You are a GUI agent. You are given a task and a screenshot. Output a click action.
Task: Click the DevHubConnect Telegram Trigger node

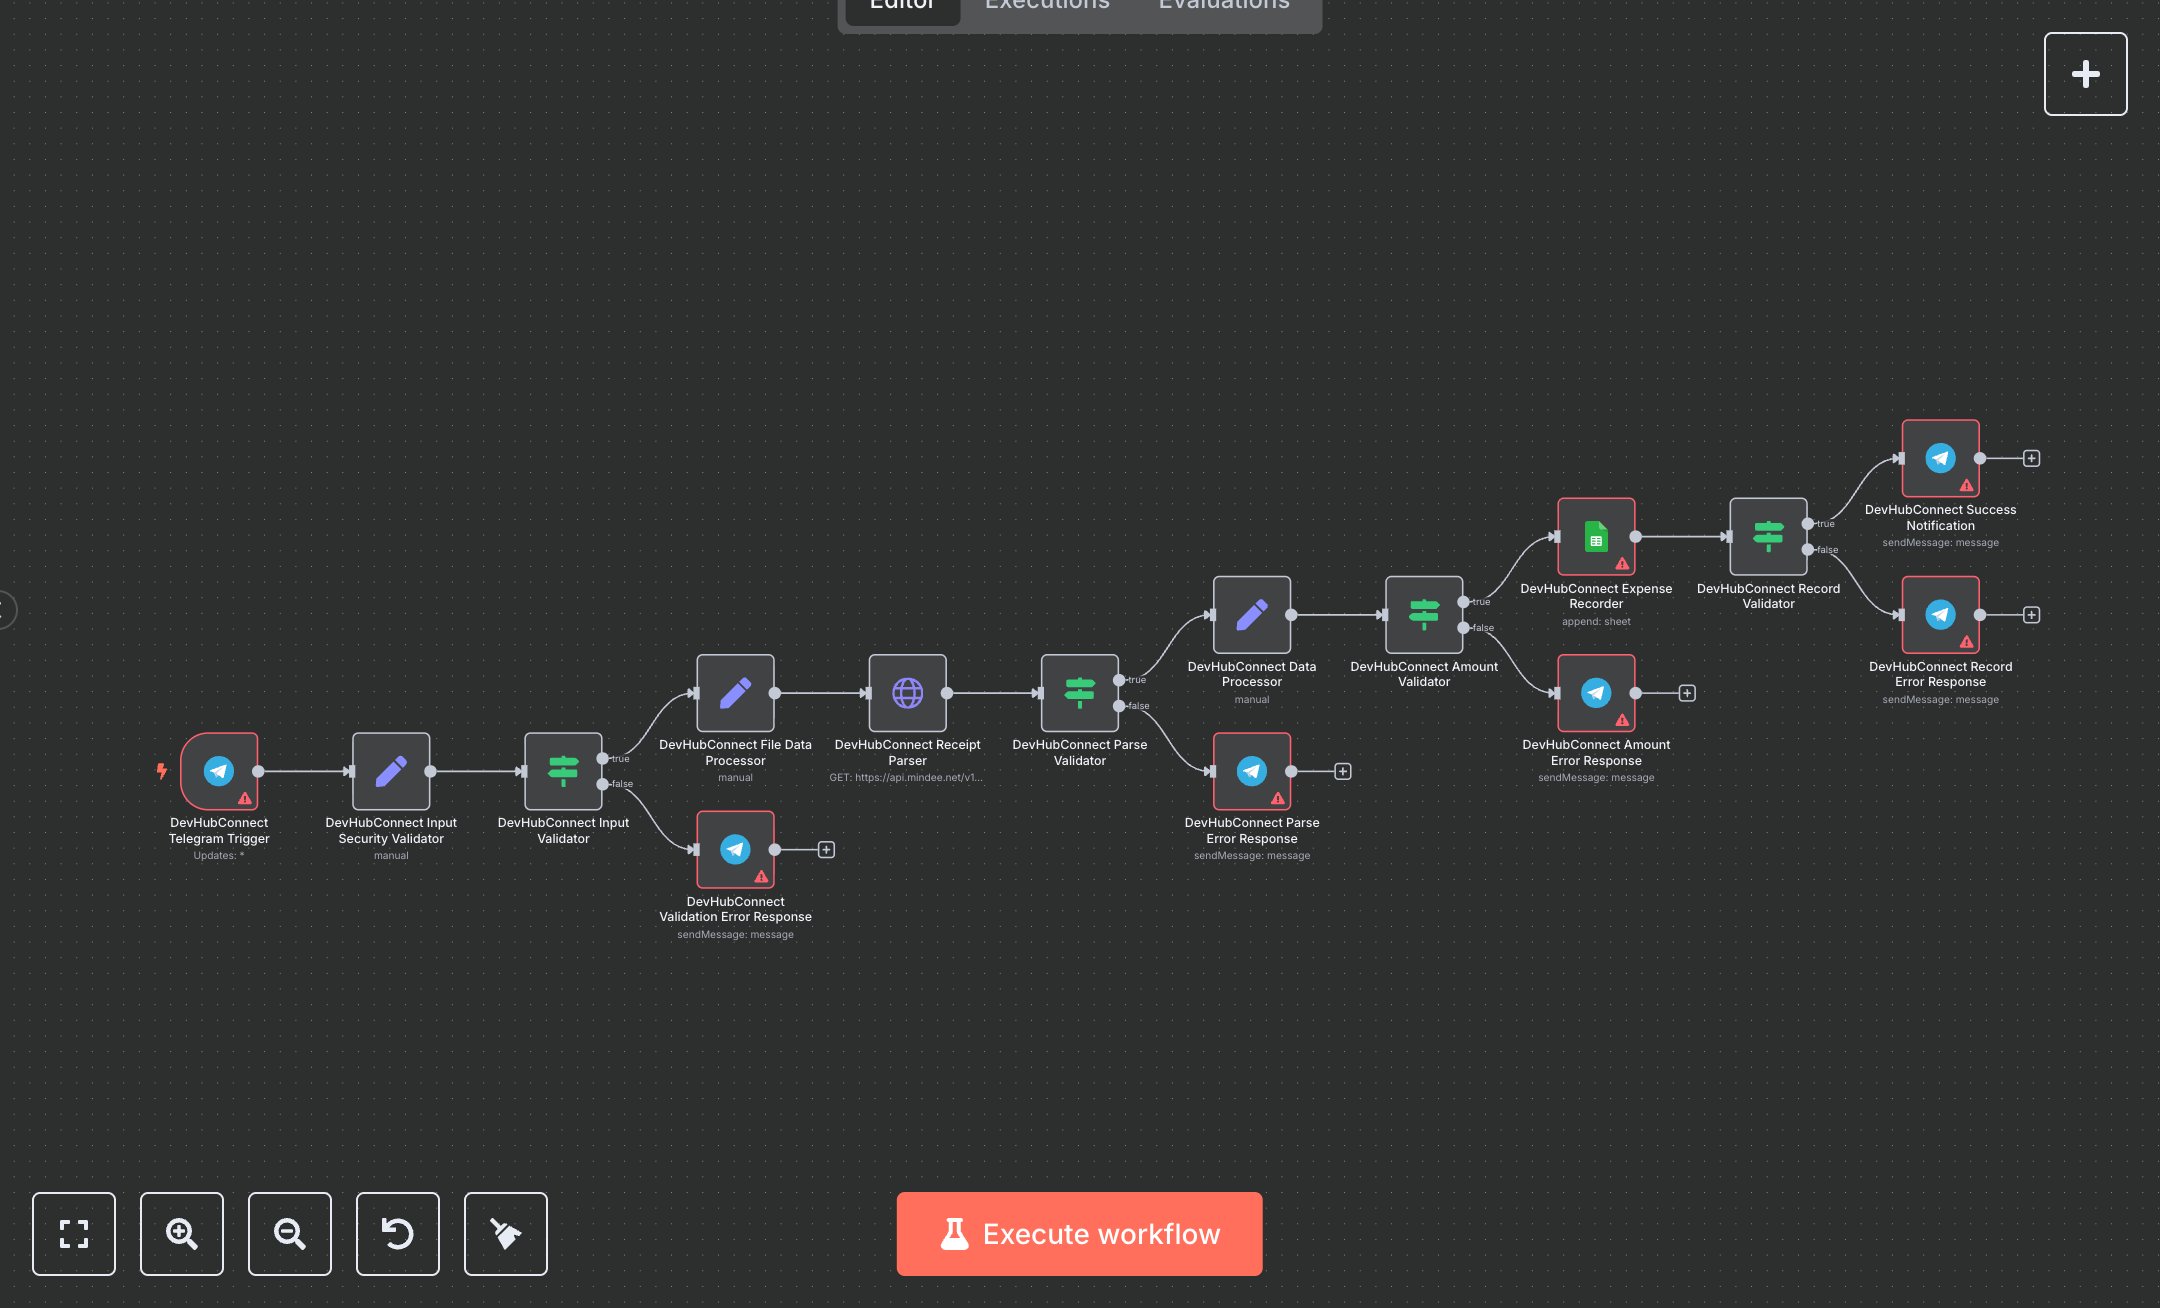[219, 771]
